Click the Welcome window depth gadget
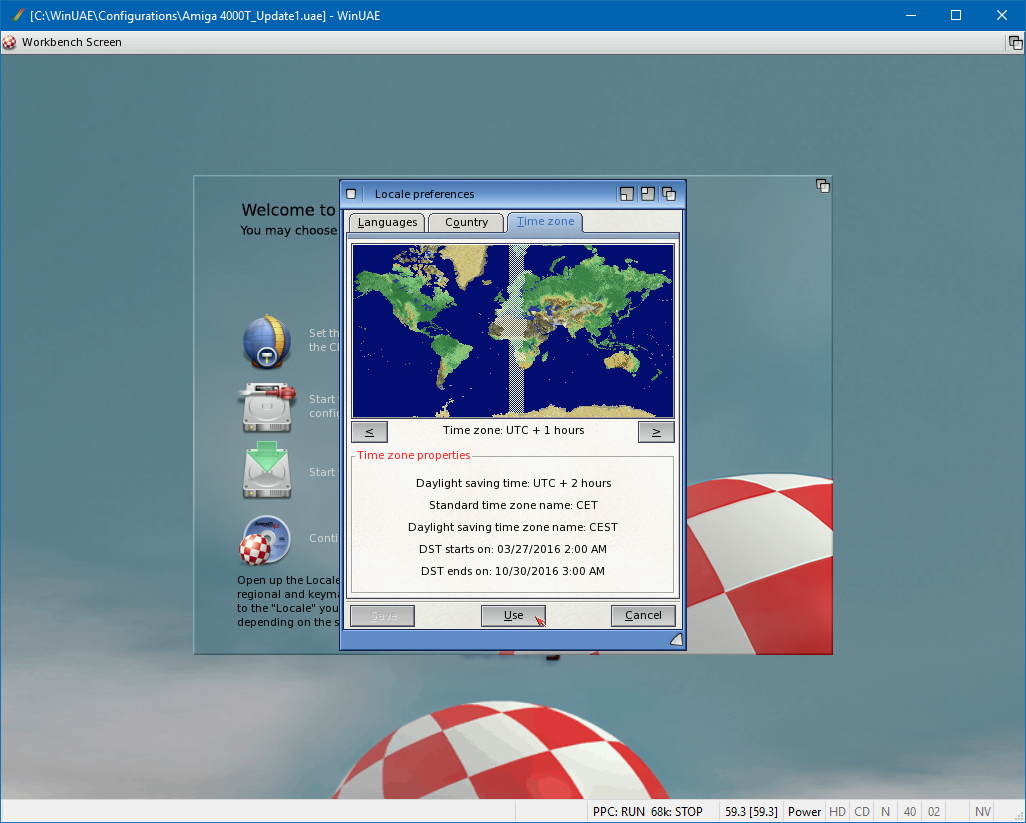 822,186
